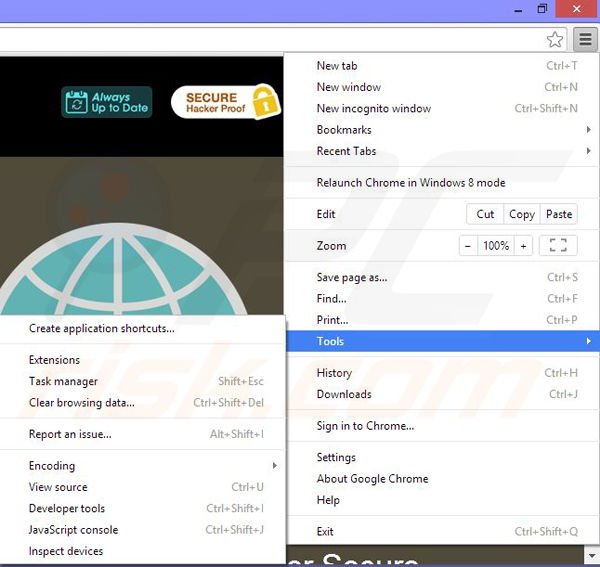Expand the Encoding submenu arrow
The height and width of the screenshot is (567, 600).
[x=274, y=466]
